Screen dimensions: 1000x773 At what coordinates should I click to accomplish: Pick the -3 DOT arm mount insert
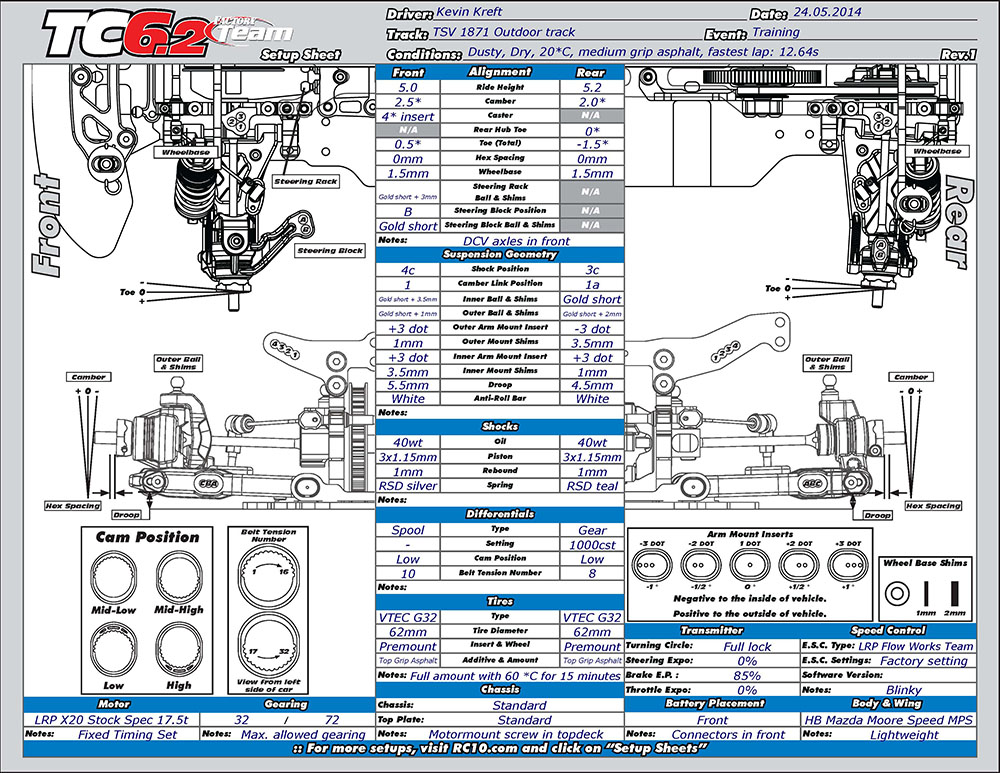[651, 564]
